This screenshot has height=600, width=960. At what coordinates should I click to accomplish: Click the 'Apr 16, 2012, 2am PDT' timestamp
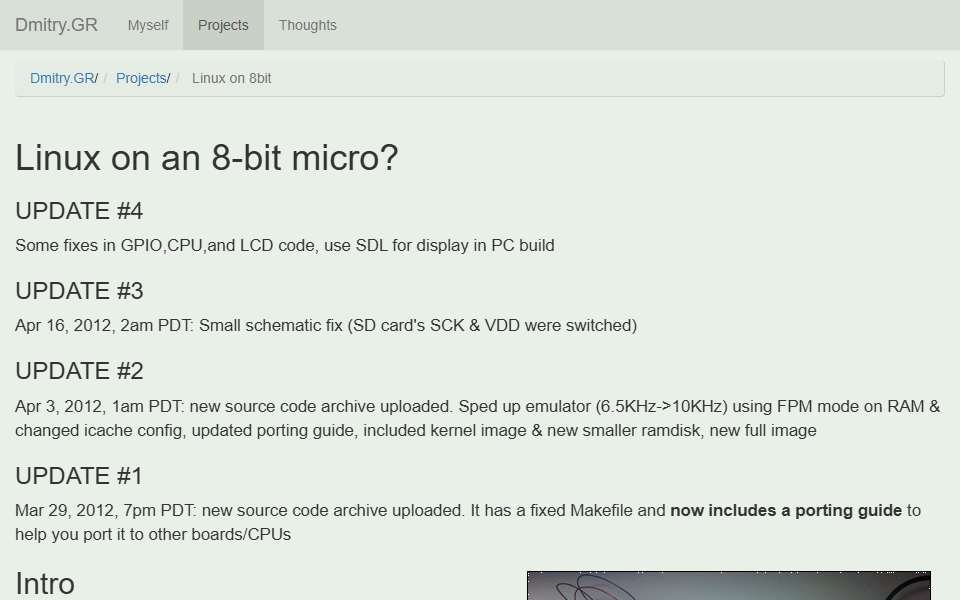(x=103, y=326)
